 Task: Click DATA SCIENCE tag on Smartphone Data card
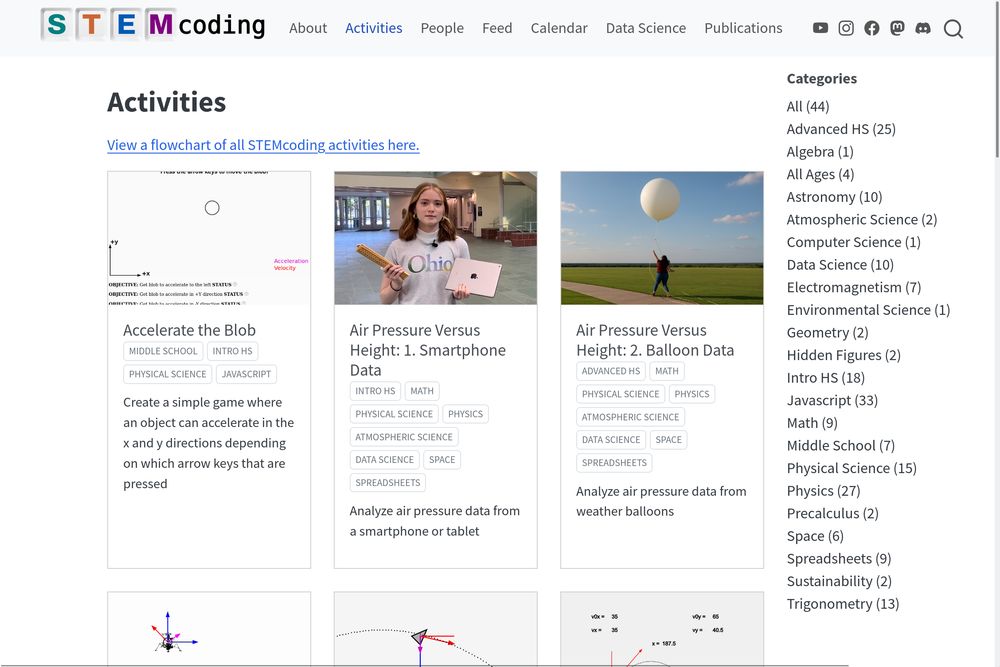385,460
